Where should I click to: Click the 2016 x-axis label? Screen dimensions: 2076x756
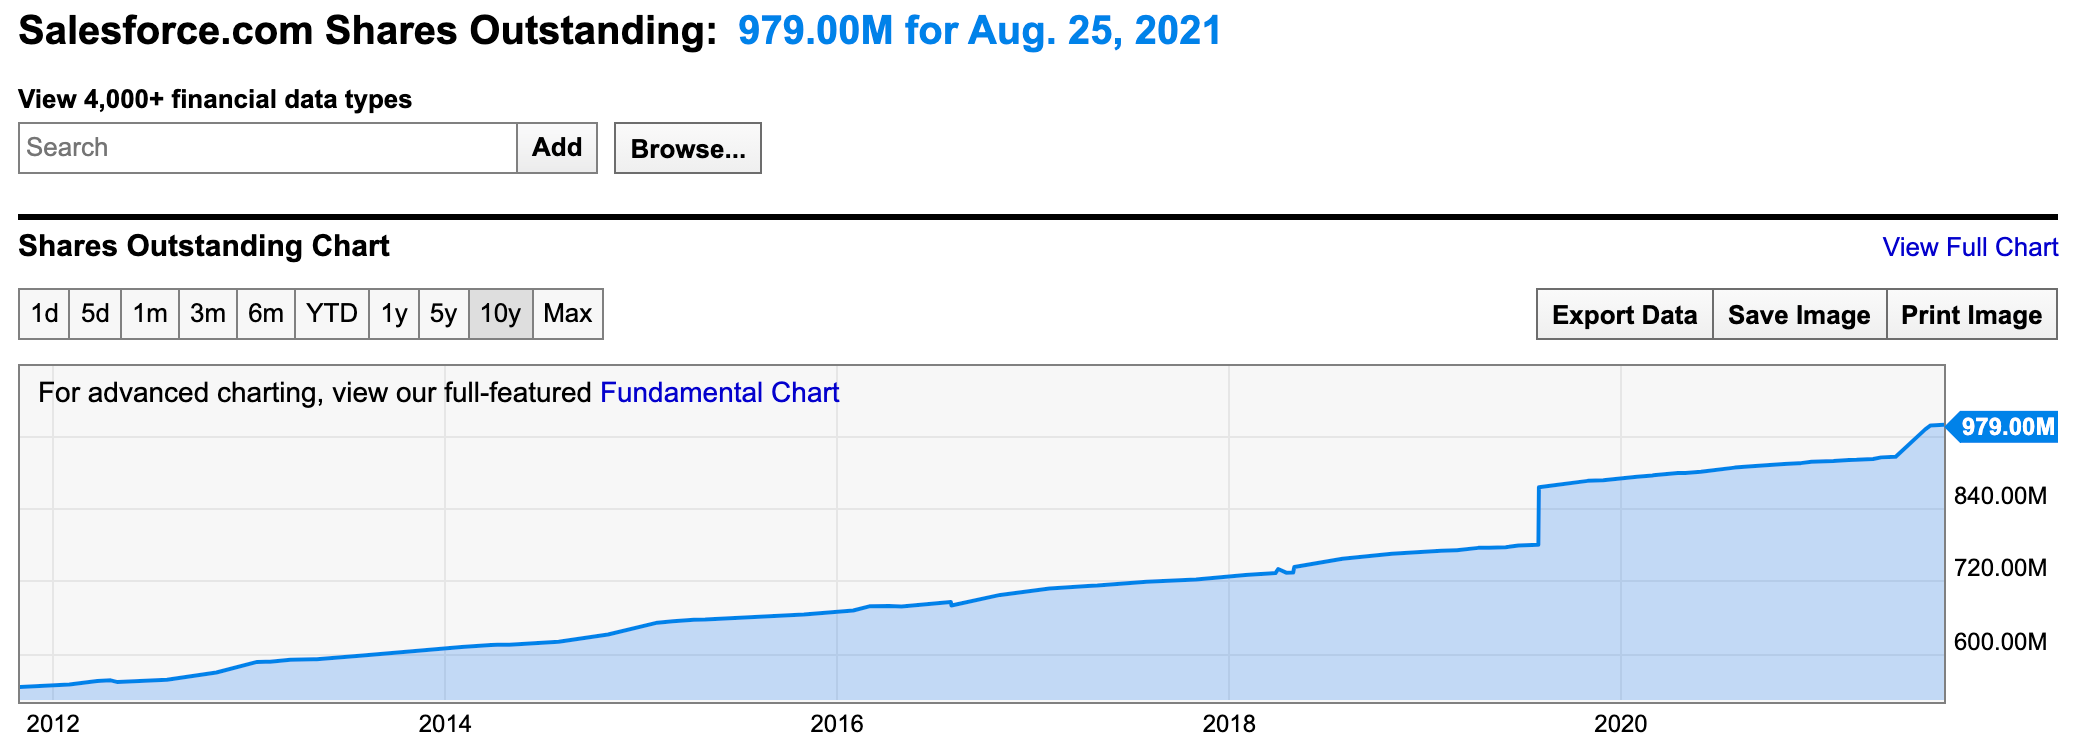[837, 724]
